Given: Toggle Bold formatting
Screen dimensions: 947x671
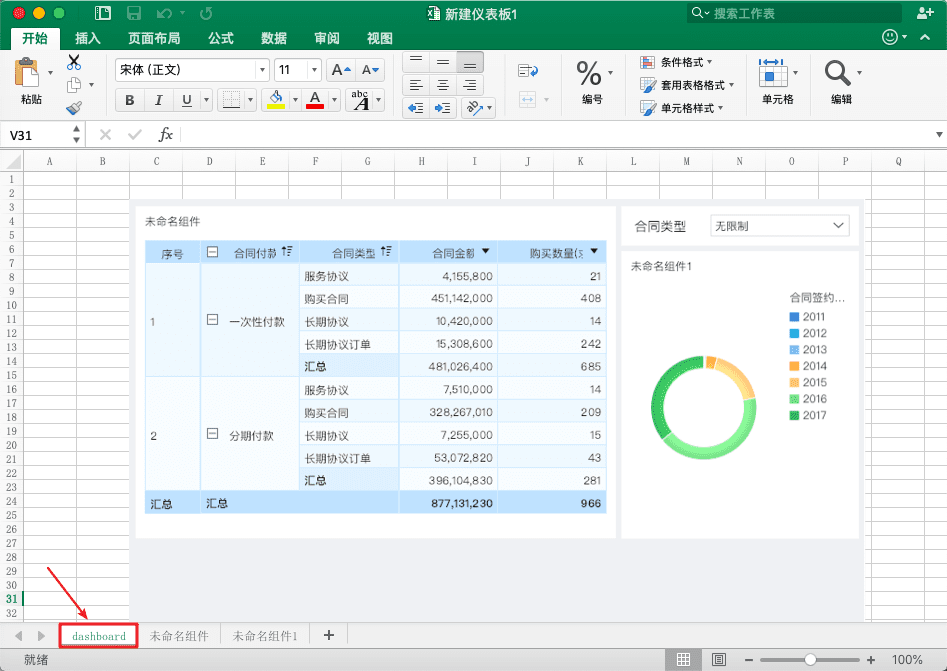Looking at the screenshot, I should 130,100.
